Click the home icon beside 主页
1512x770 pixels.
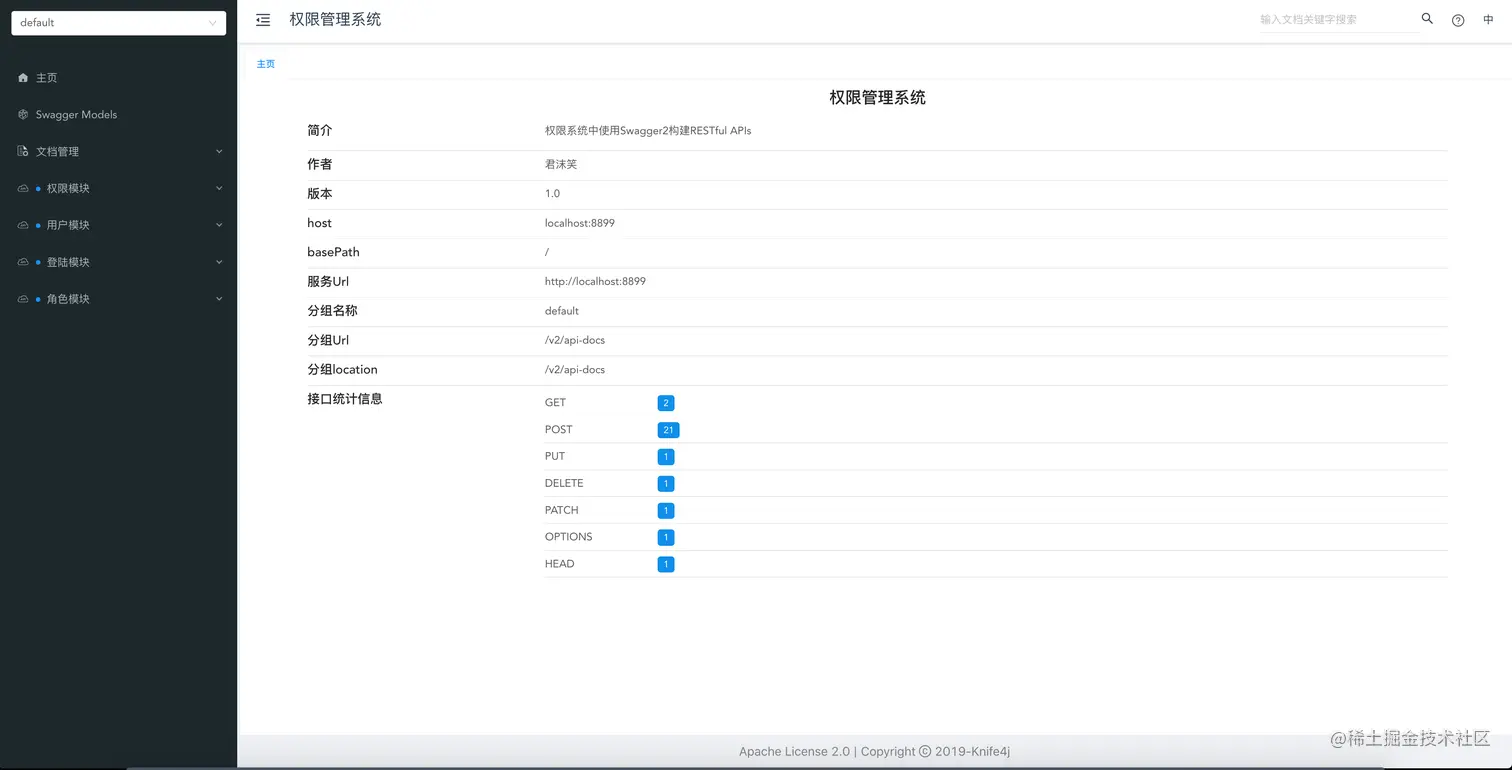pyautogui.click(x=23, y=78)
